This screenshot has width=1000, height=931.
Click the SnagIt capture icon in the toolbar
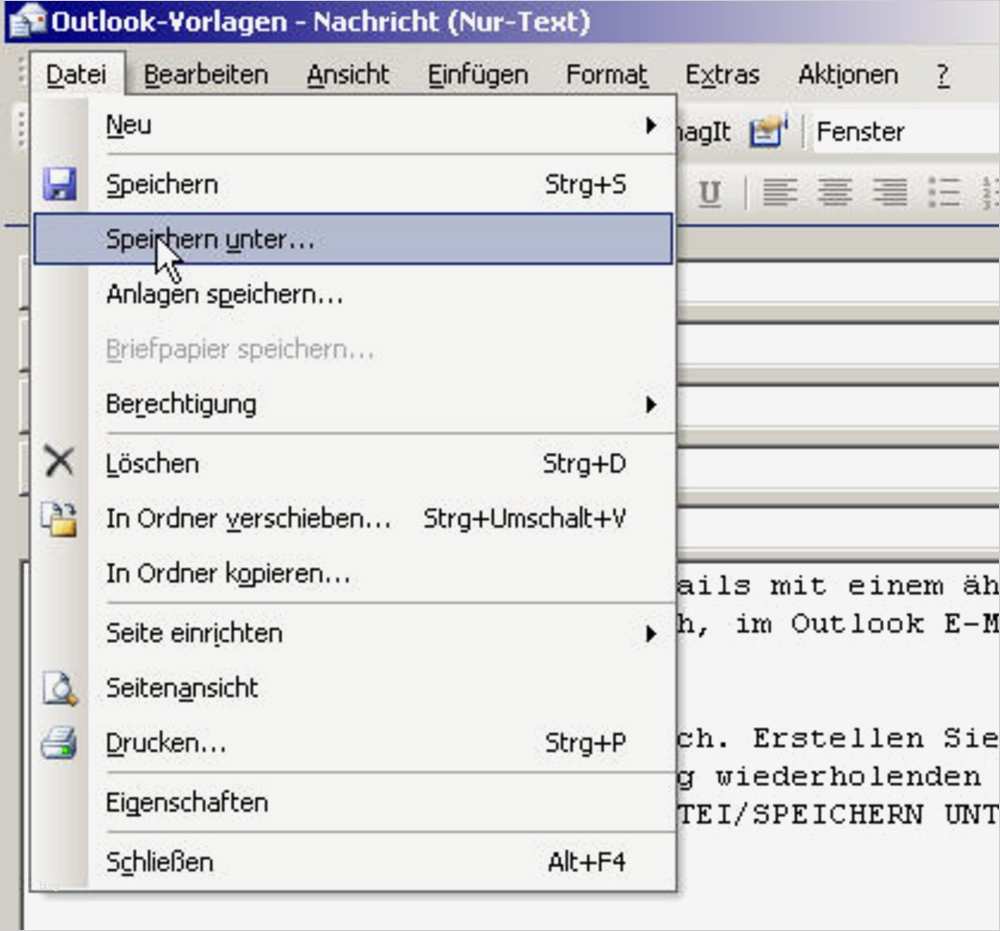click(x=766, y=130)
